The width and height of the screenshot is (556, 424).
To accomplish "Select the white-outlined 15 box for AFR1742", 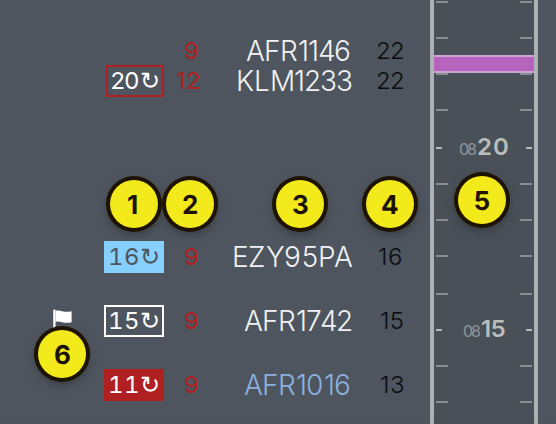I will point(134,321).
